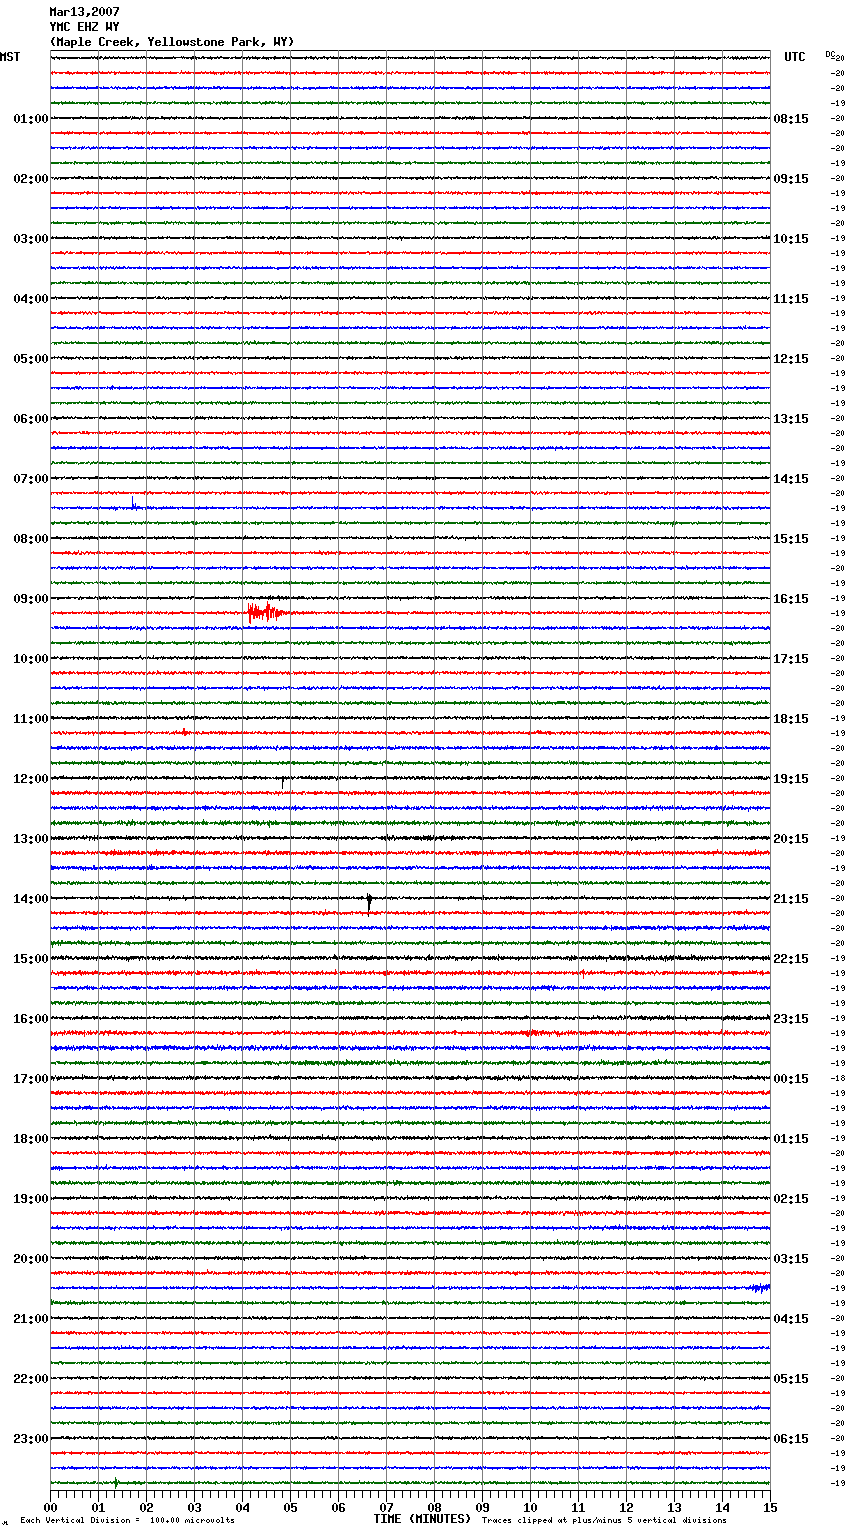Click the TIME (MINUTES) axis title
The width and height of the screenshot is (850, 1534).
point(422,1519)
